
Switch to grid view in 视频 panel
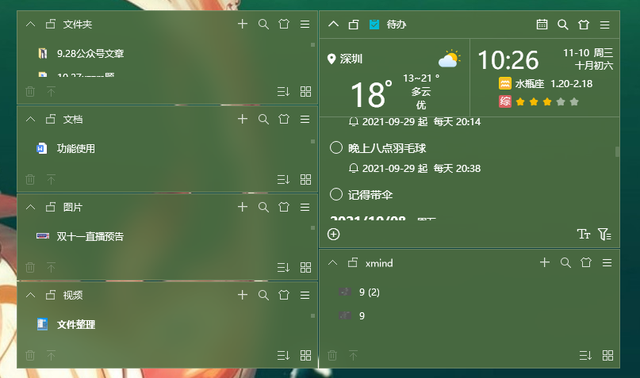point(306,356)
